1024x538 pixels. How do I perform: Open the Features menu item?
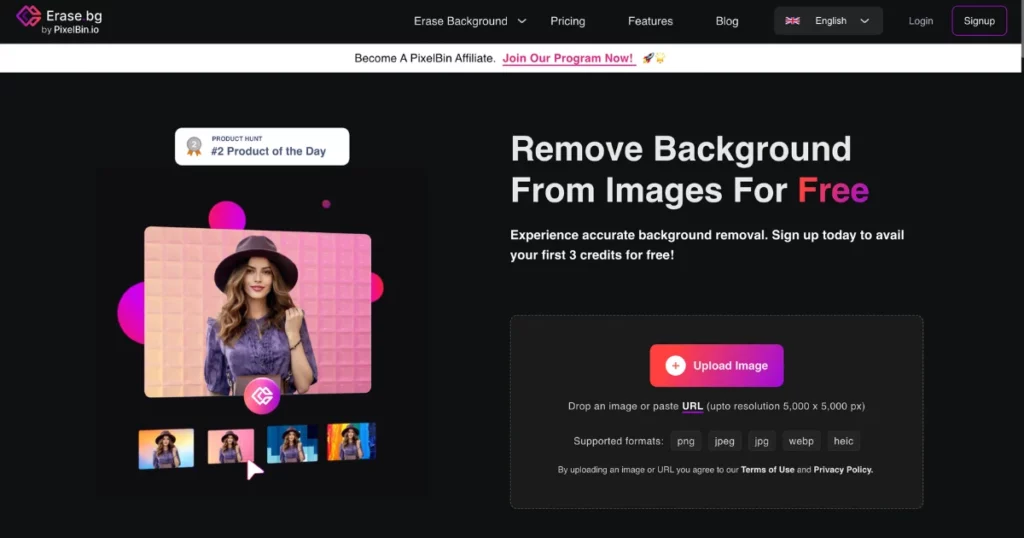tap(650, 21)
